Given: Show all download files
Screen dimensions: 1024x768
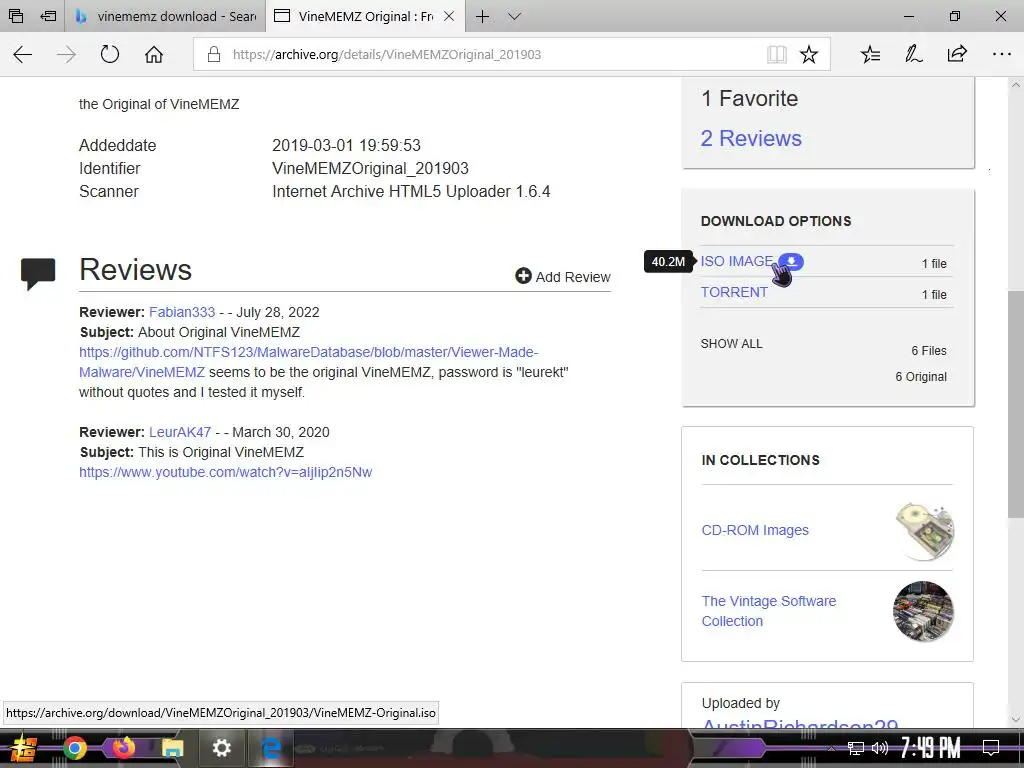Looking at the screenshot, I should [x=731, y=344].
